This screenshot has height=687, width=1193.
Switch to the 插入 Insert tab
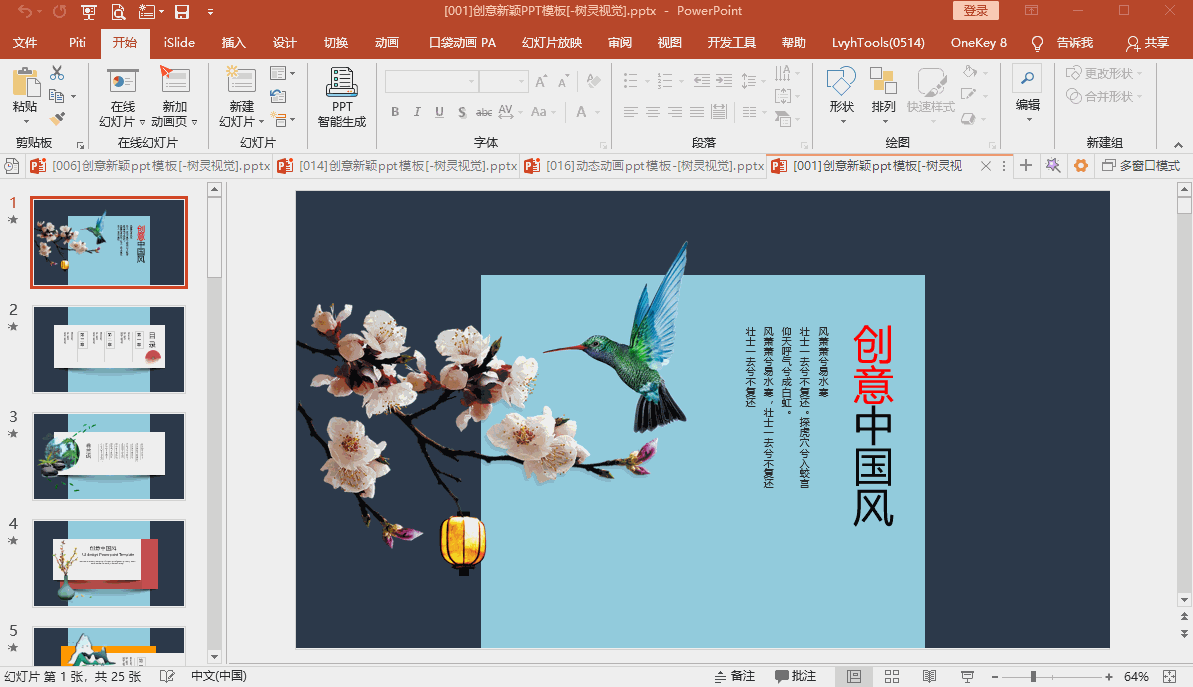[234, 43]
